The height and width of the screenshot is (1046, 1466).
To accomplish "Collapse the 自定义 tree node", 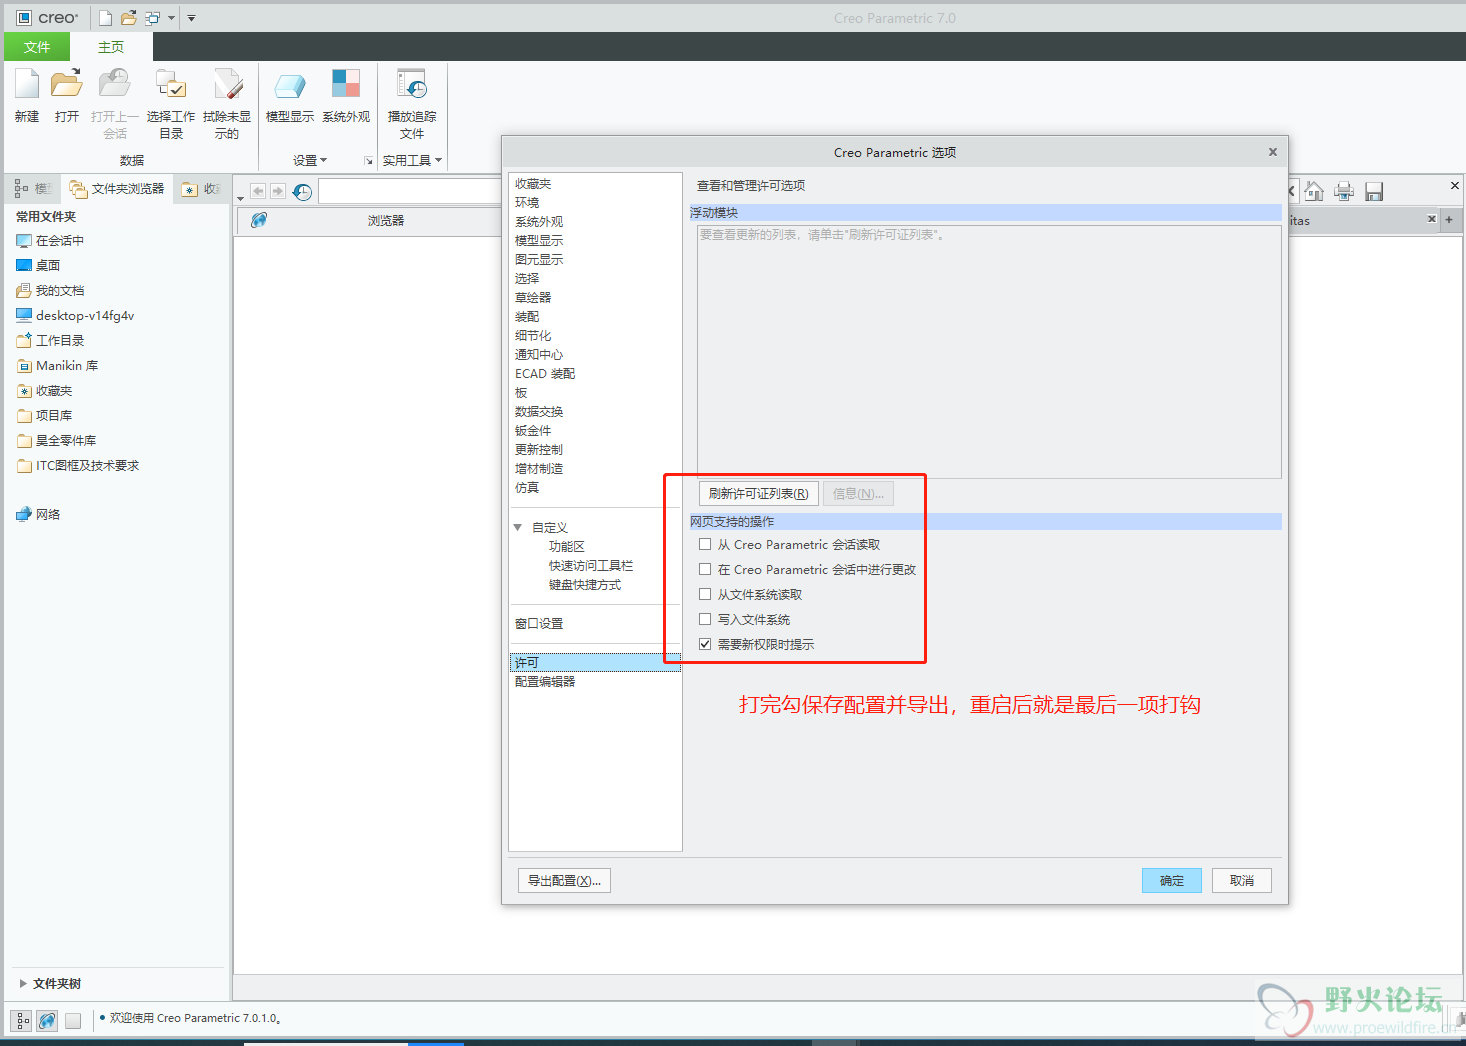I will click(x=518, y=527).
